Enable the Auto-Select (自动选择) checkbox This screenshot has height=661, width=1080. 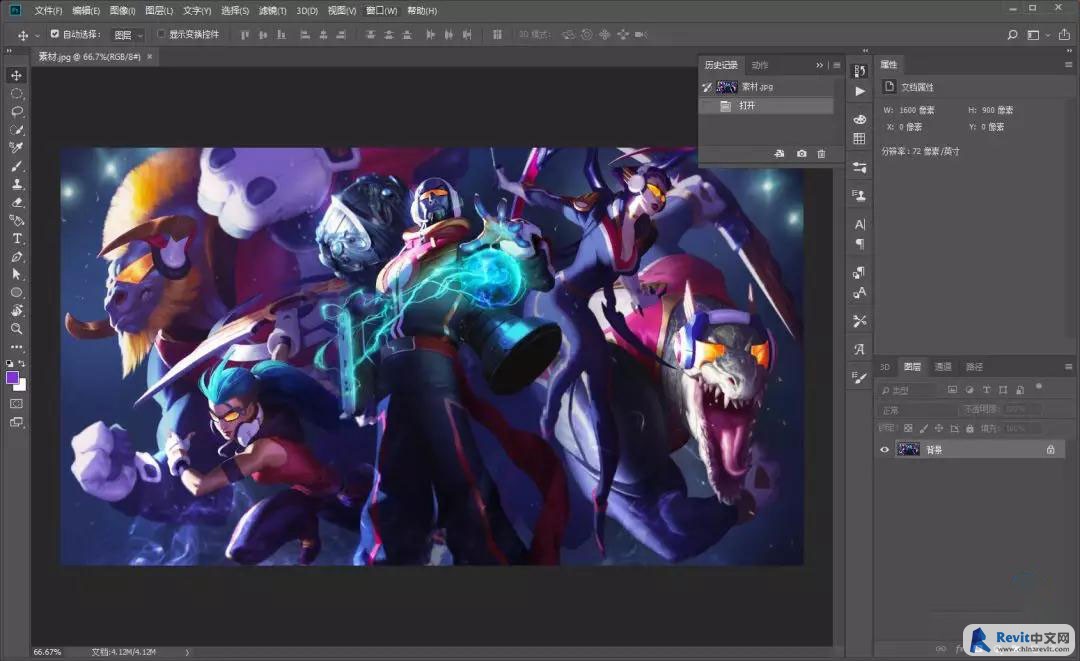[54, 34]
